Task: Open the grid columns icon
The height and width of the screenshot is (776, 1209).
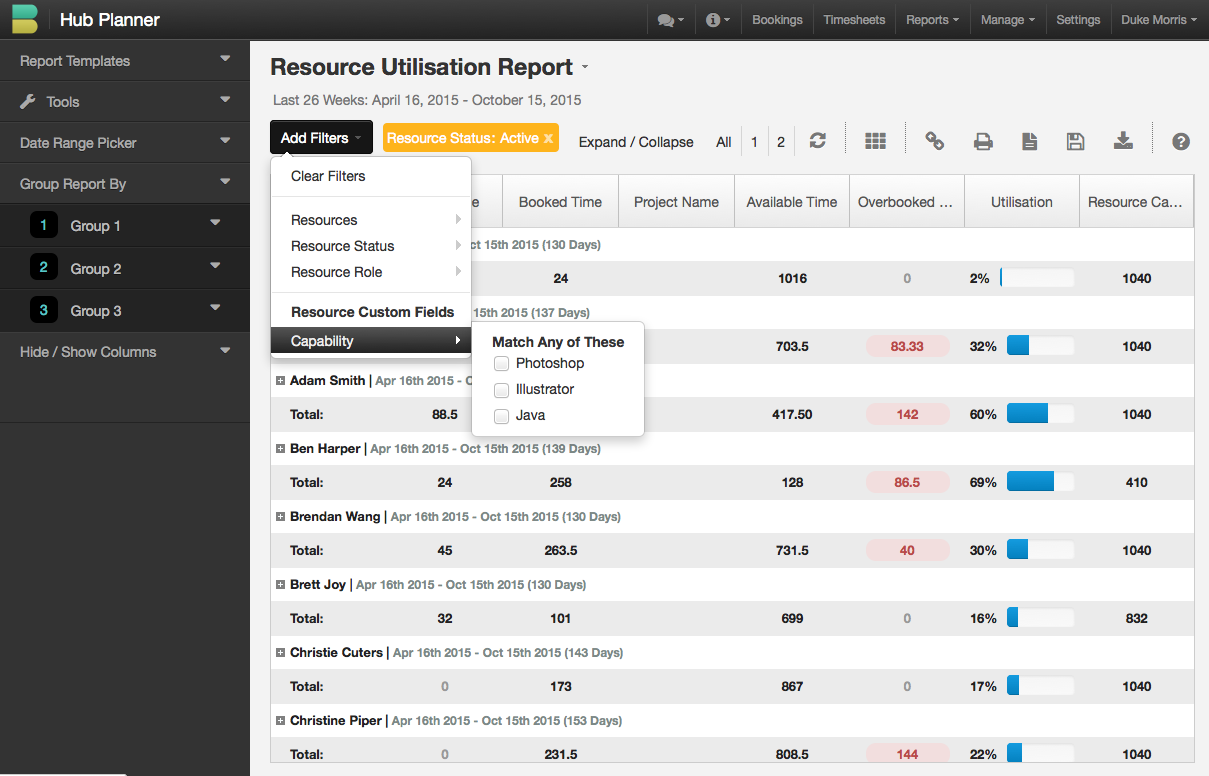Action: pos(876,141)
